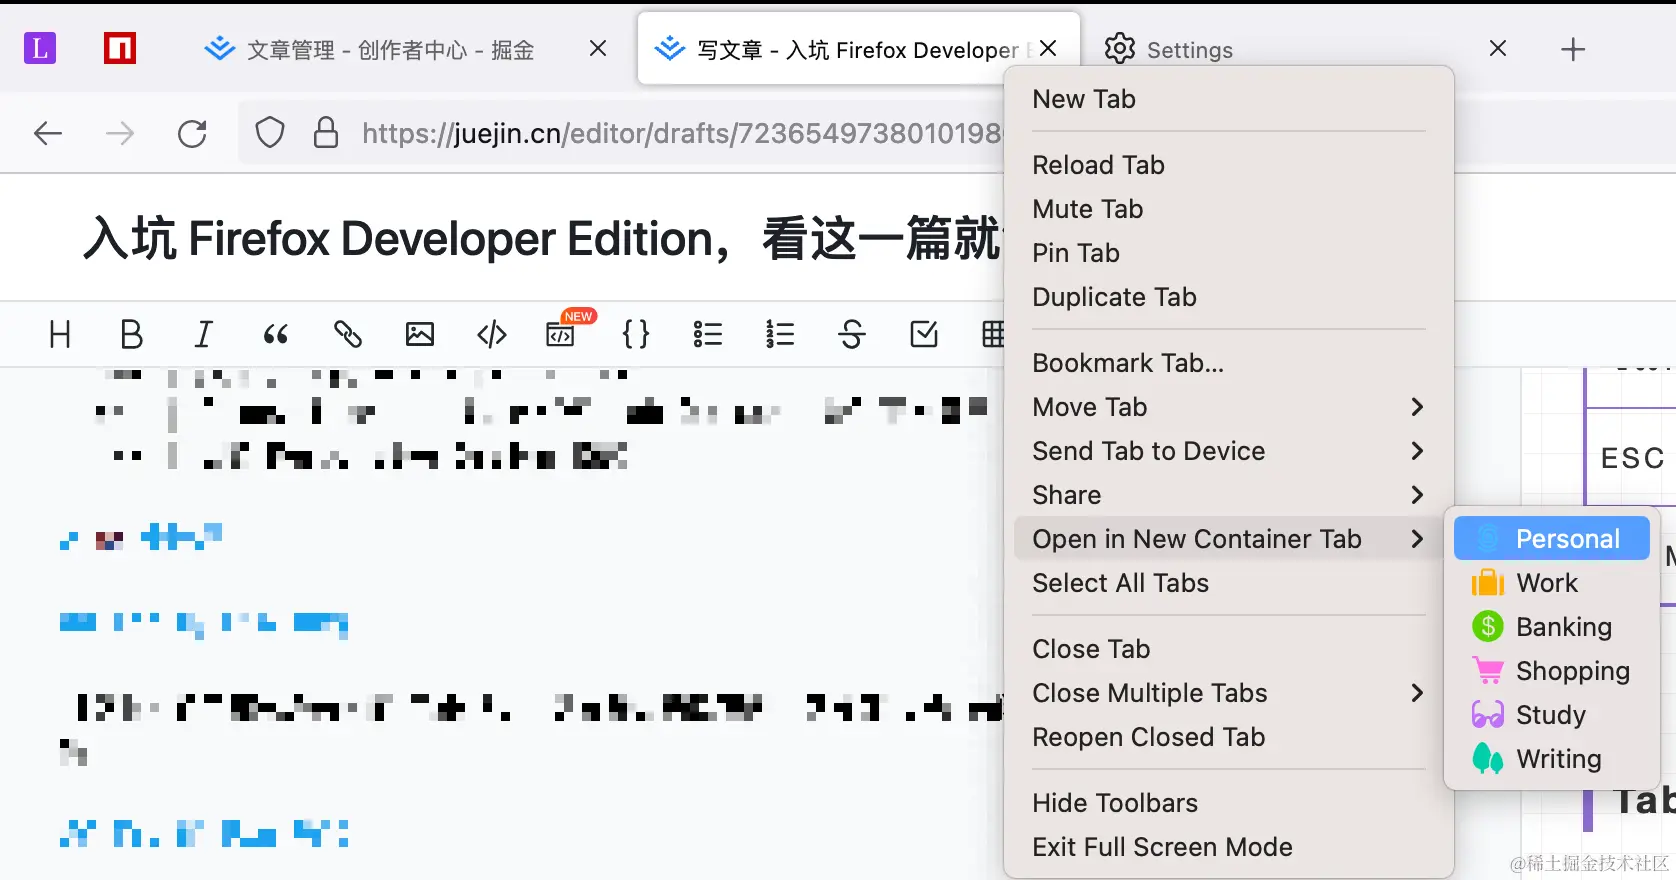Click the heading H toolbar icon
Screen dimensions: 1676x880
60,334
